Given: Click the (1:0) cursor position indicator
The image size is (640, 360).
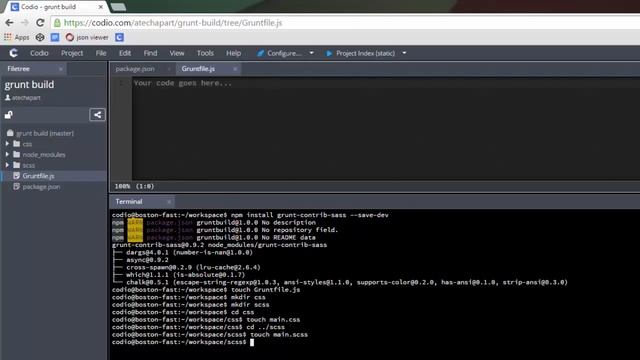Looking at the screenshot, I should [145, 186].
